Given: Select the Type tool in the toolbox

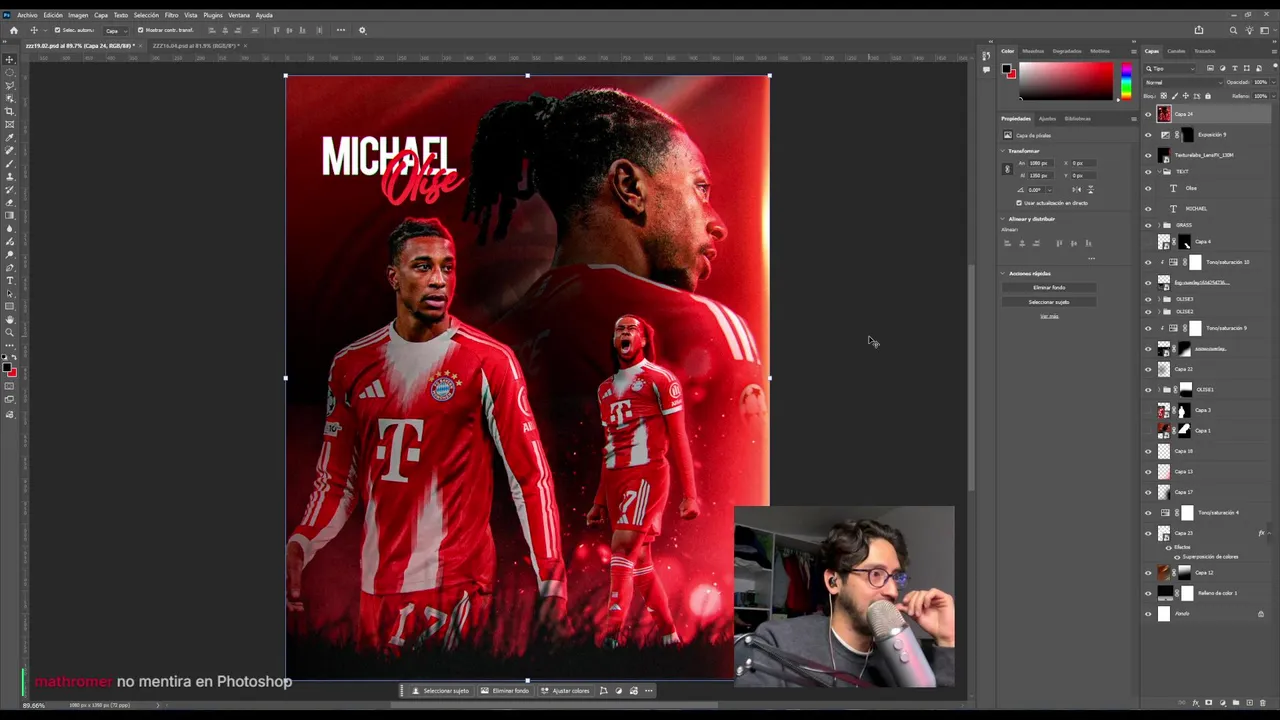Looking at the screenshot, I should [10, 281].
